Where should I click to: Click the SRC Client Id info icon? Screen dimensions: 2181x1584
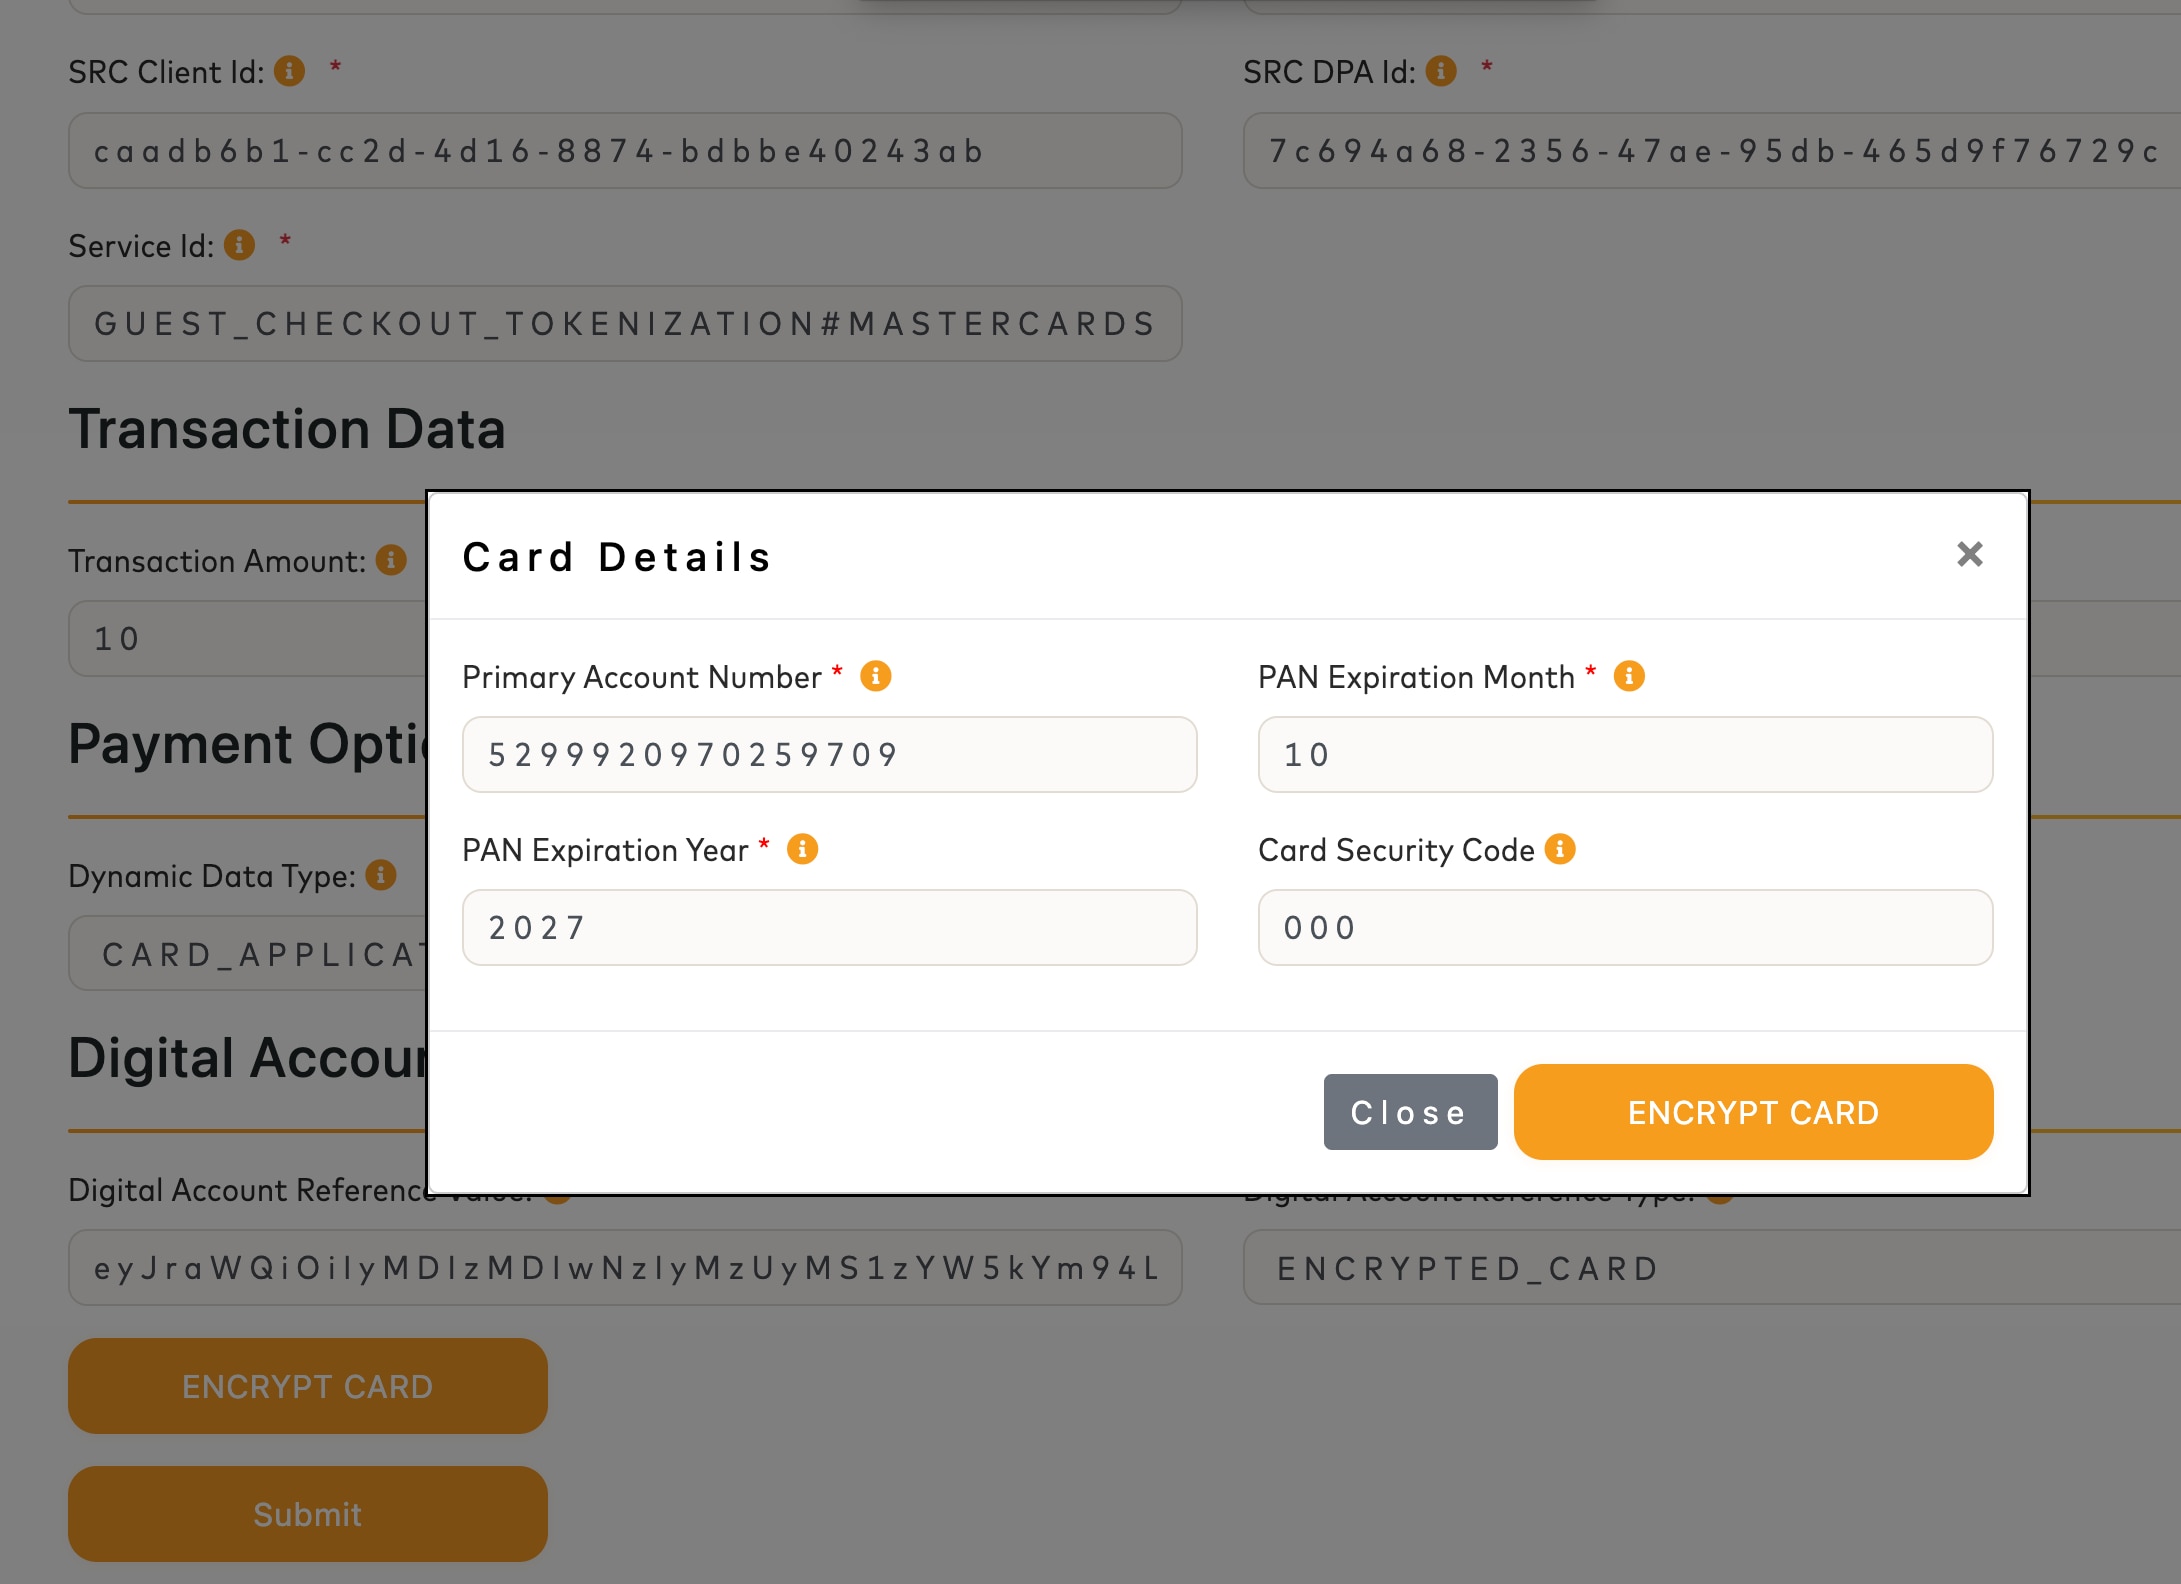[290, 71]
